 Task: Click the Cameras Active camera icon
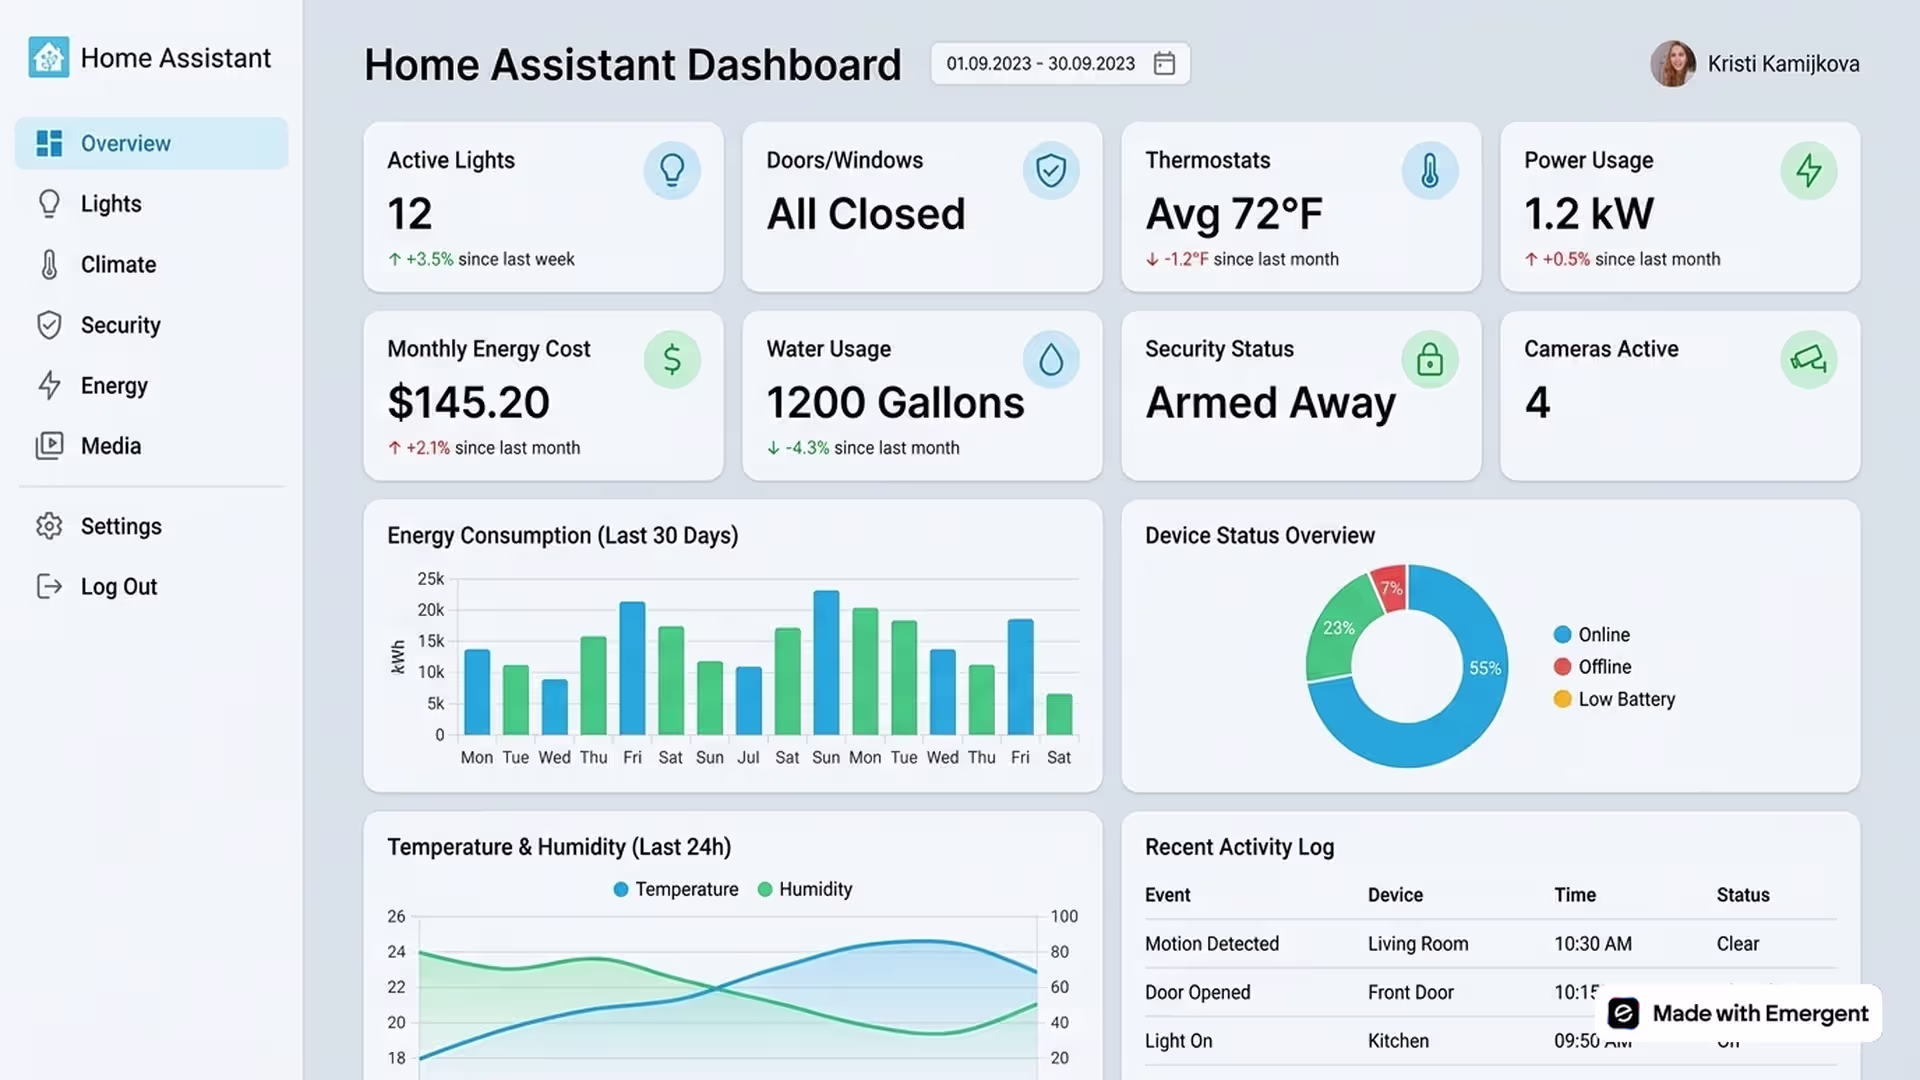pos(1809,360)
